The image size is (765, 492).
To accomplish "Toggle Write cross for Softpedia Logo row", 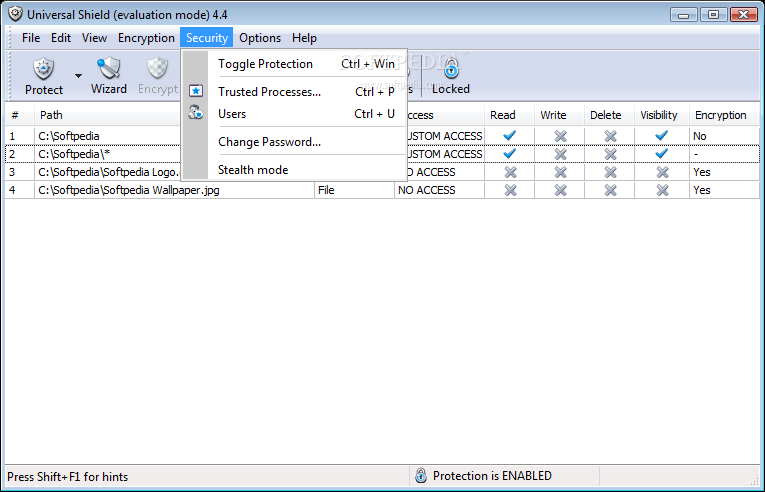I will 560,172.
